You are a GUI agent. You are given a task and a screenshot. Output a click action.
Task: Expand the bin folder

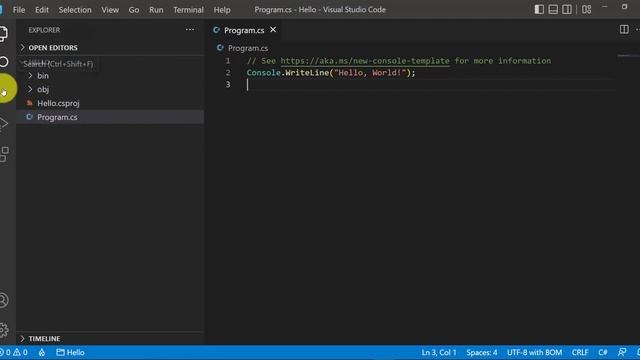click(x=110, y=76)
